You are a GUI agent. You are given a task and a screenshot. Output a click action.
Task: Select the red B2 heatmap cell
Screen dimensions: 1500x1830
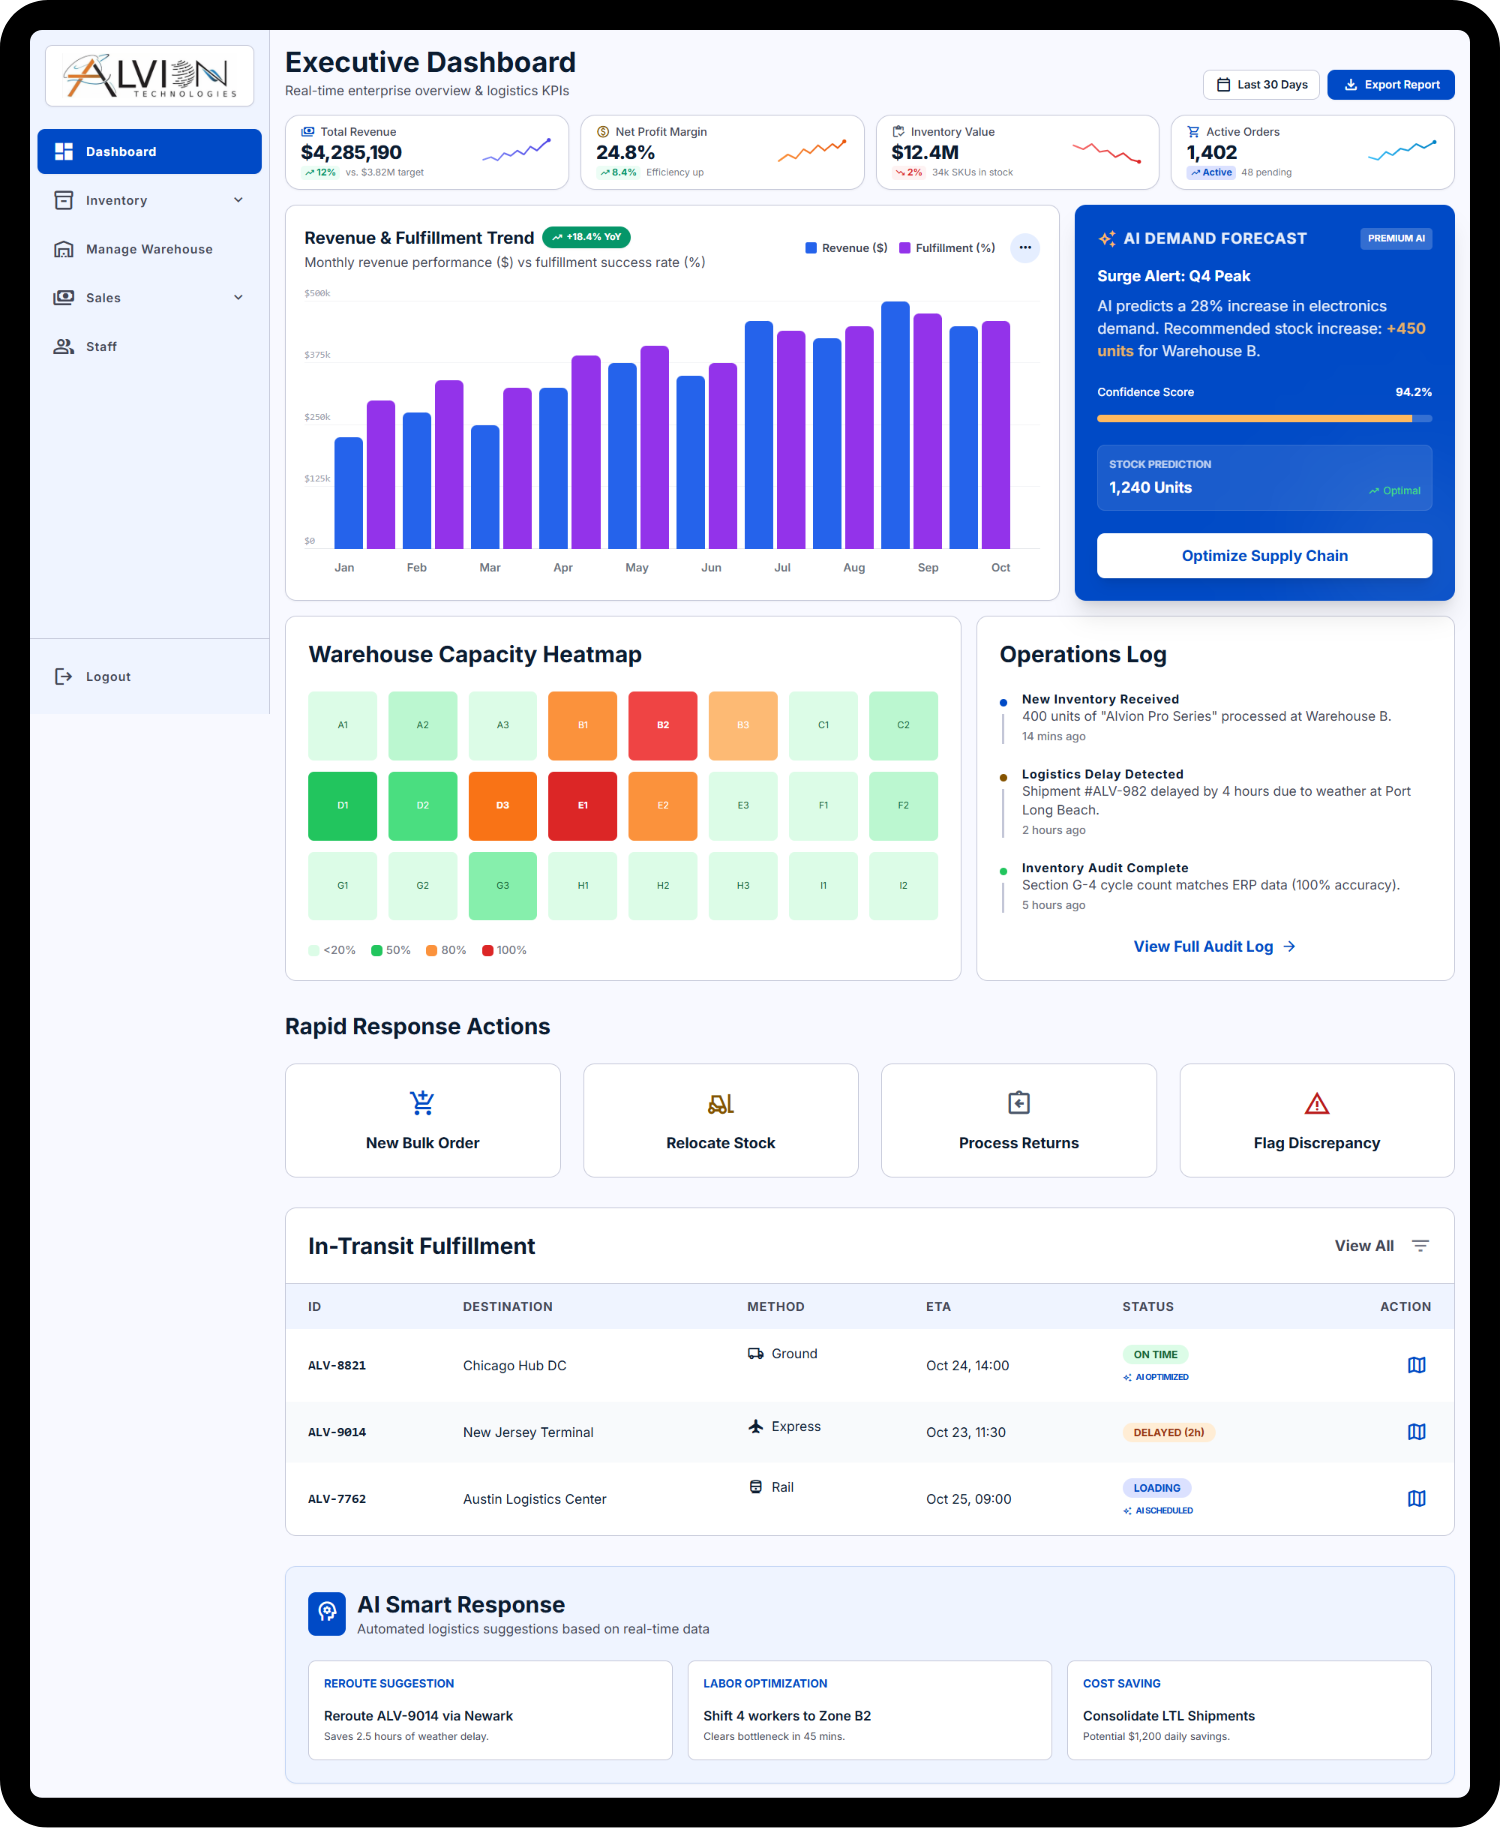coord(663,726)
